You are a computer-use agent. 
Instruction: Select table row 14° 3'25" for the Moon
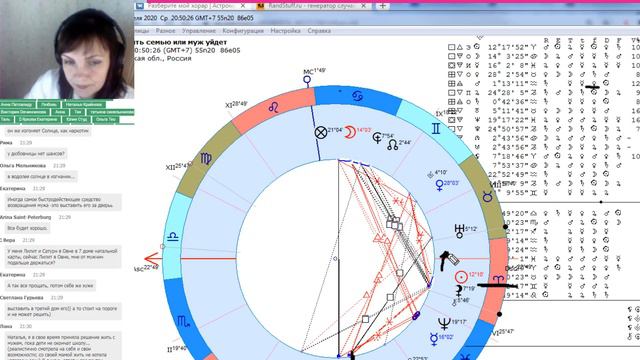click(x=543, y=56)
